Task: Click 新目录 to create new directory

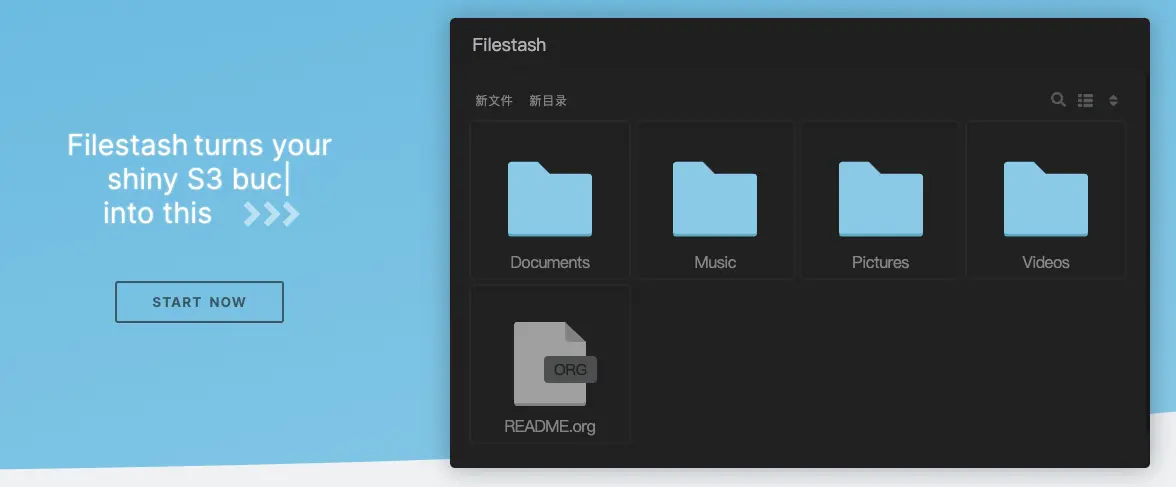Action: coord(548,101)
